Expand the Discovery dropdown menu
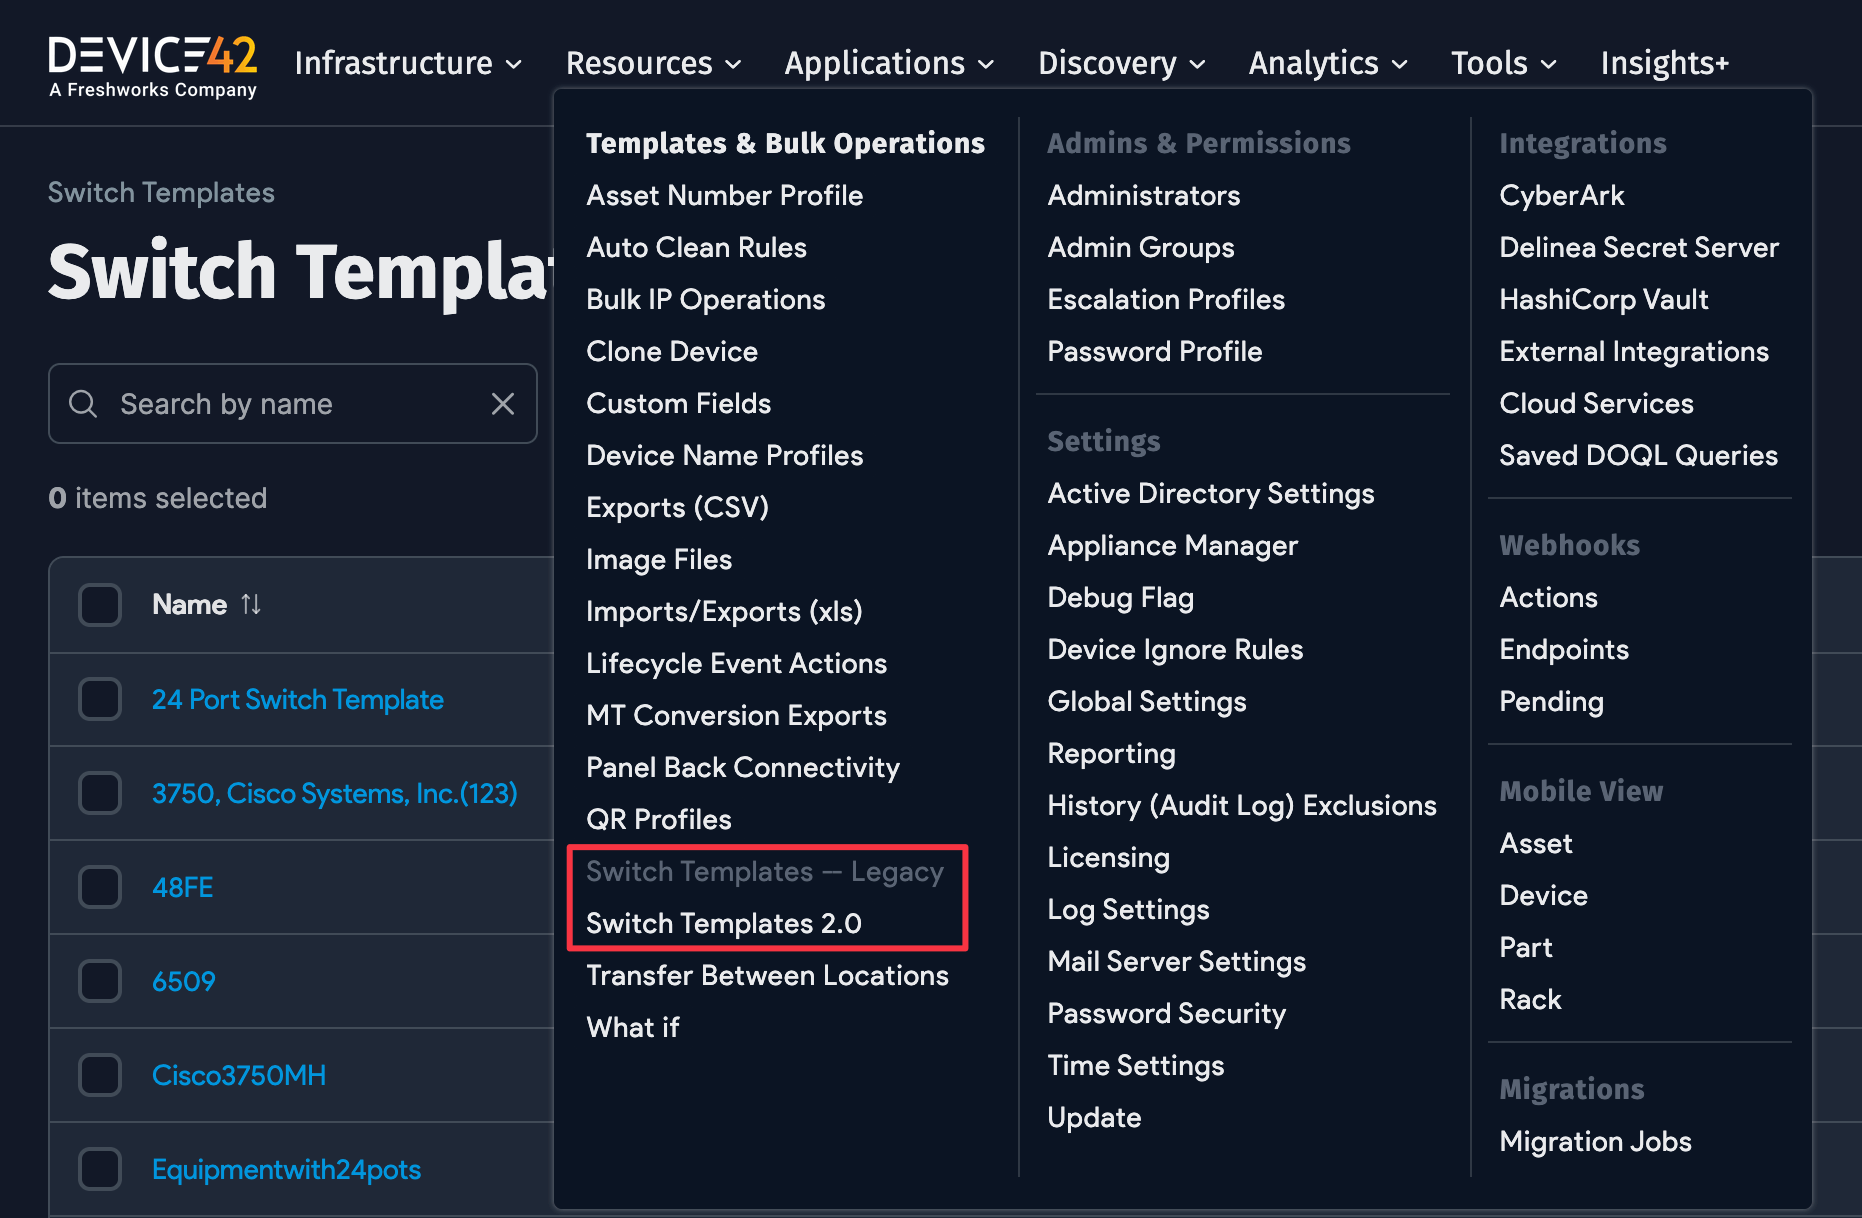The height and width of the screenshot is (1218, 1862). (x=1121, y=63)
